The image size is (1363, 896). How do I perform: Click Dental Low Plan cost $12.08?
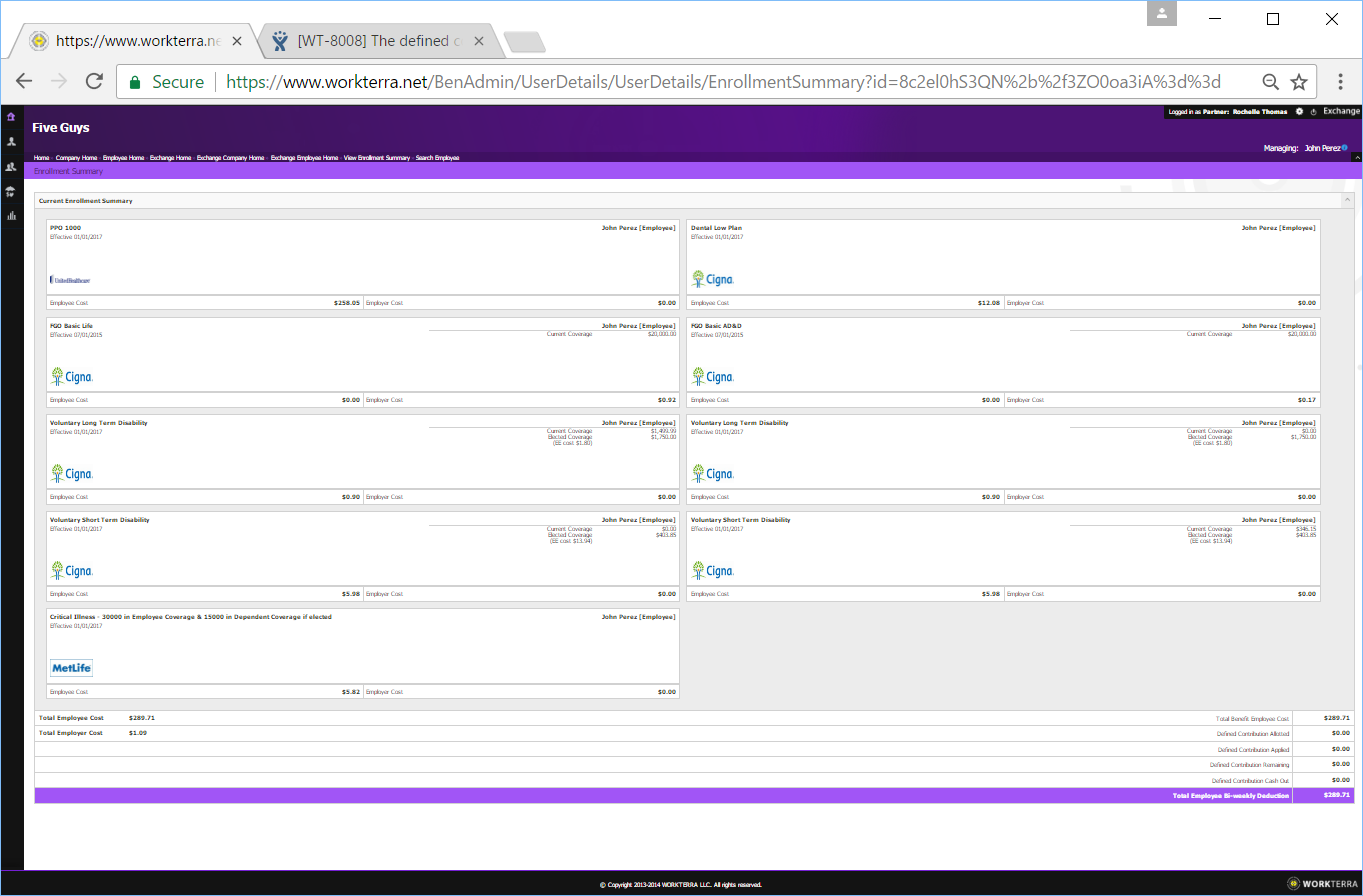click(x=989, y=302)
